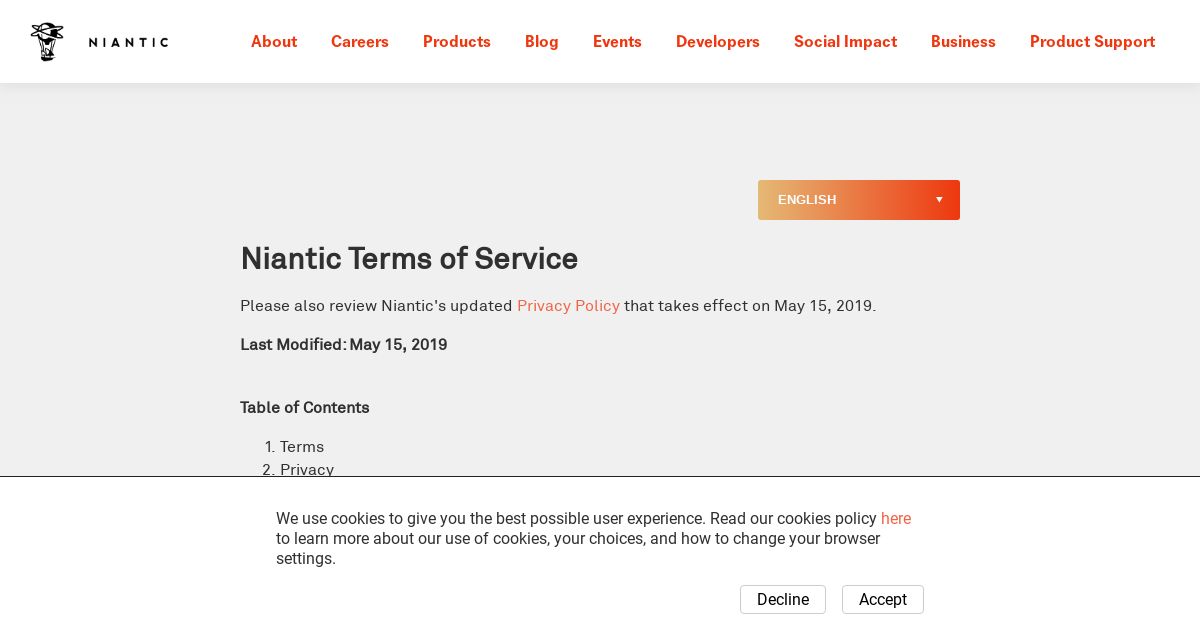Open the Product Support page
1200x630 pixels.
pos(1092,42)
